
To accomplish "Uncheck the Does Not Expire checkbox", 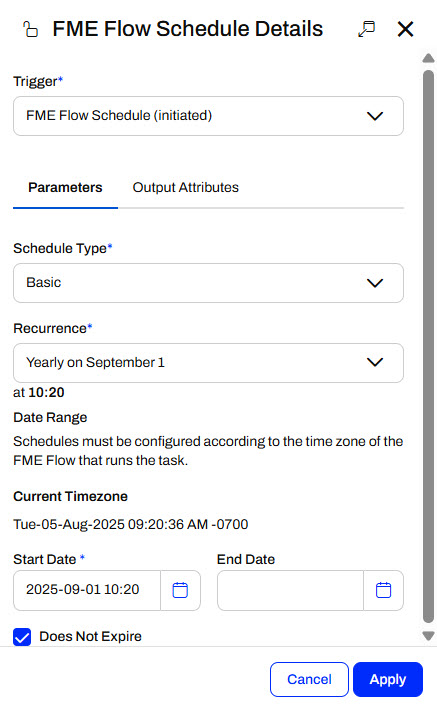I will tap(22, 637).
